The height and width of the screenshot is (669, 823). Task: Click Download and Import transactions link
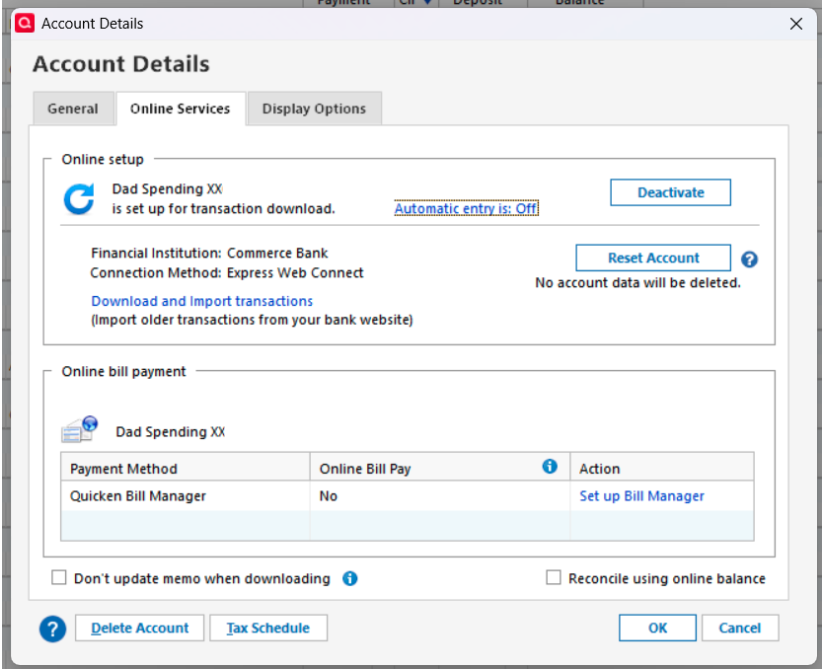point(202,301)
